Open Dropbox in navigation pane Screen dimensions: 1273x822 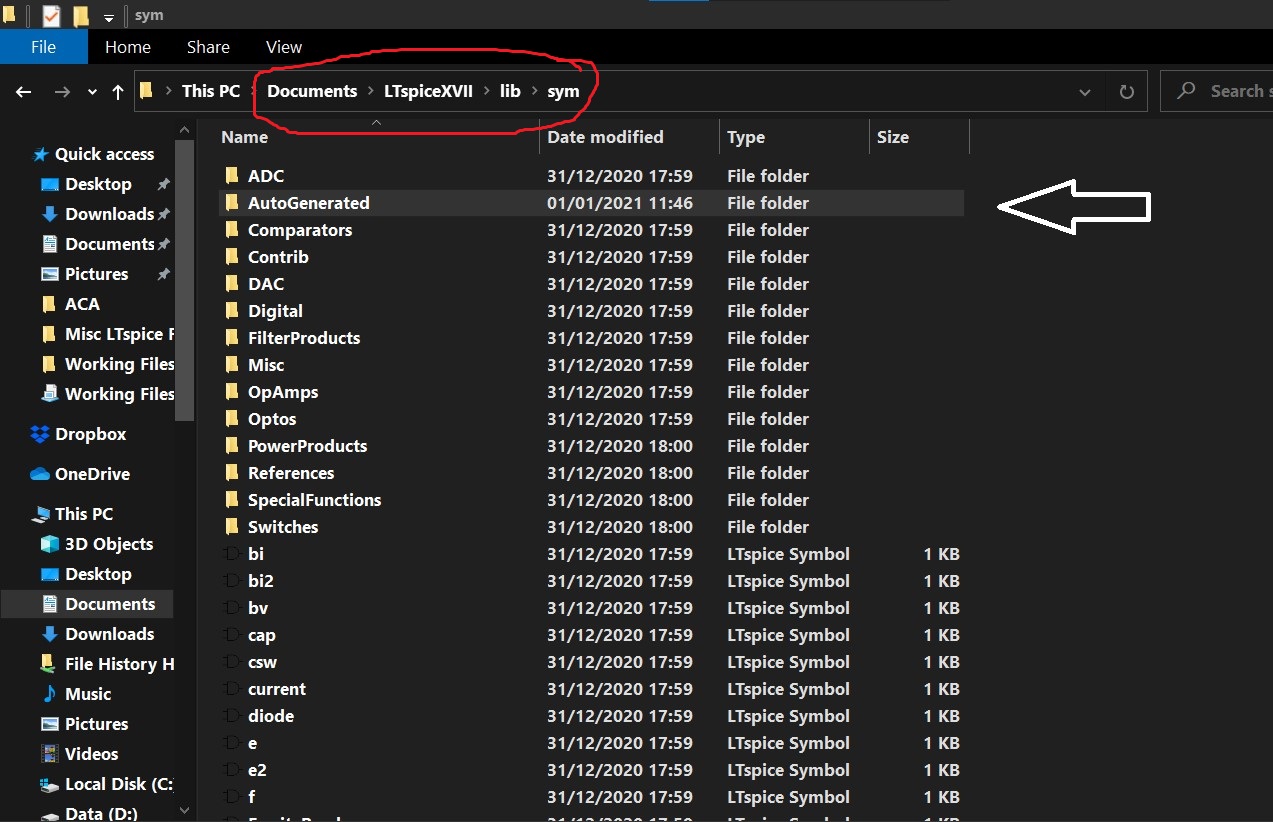coord(80,434)
